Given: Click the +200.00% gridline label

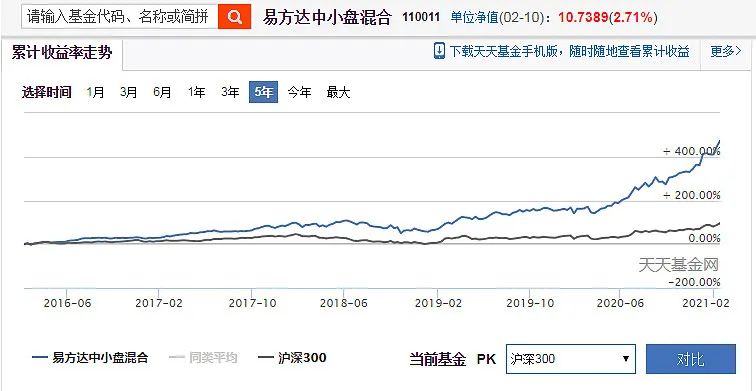Looking at the screenshot, I should (x=692, y=195).
